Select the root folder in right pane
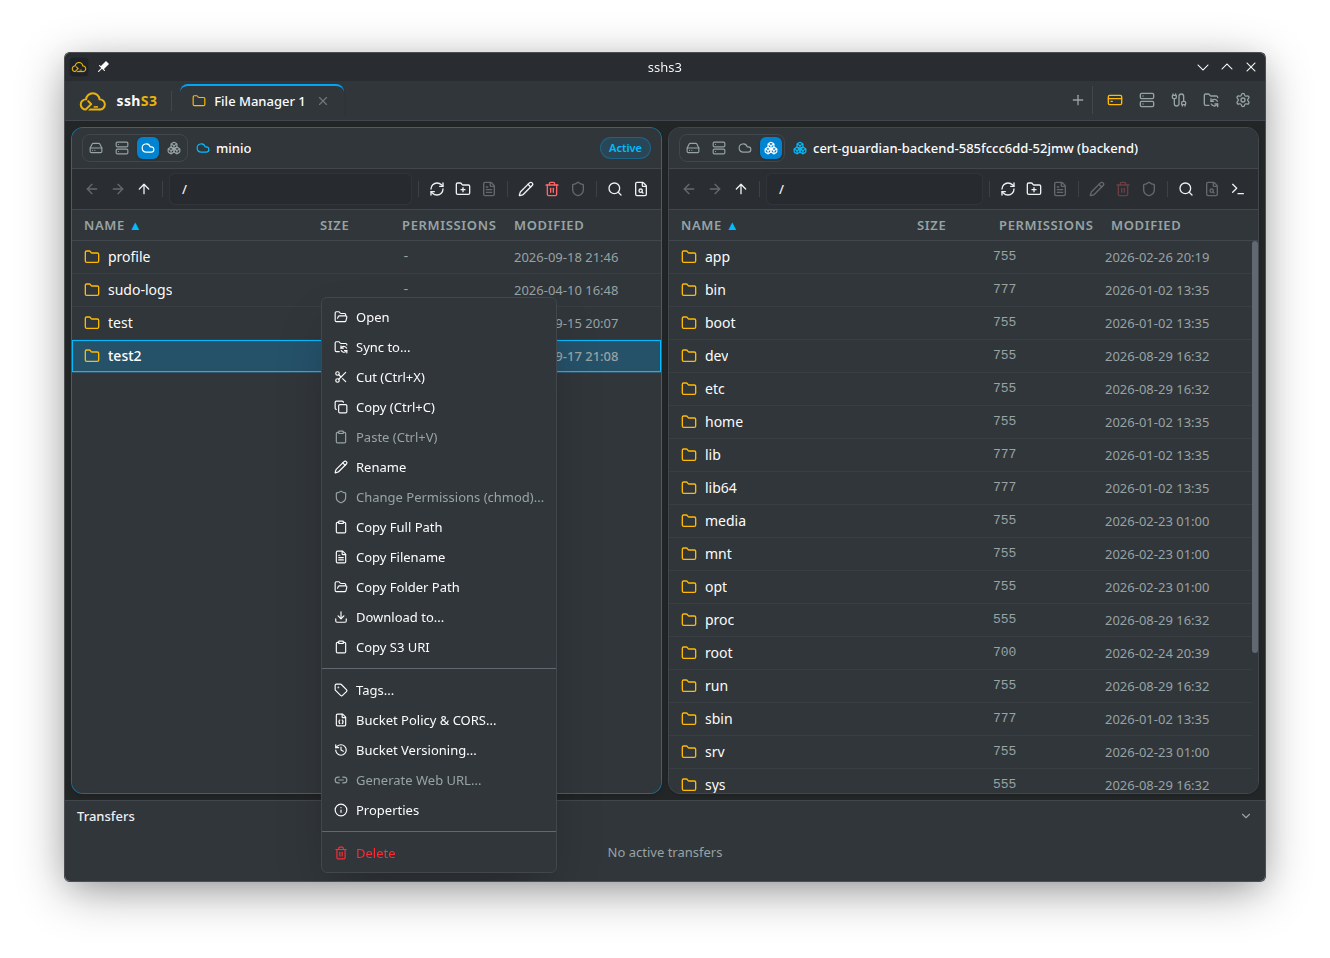This screenshot has height=958, width=1330. coord(960,653)
